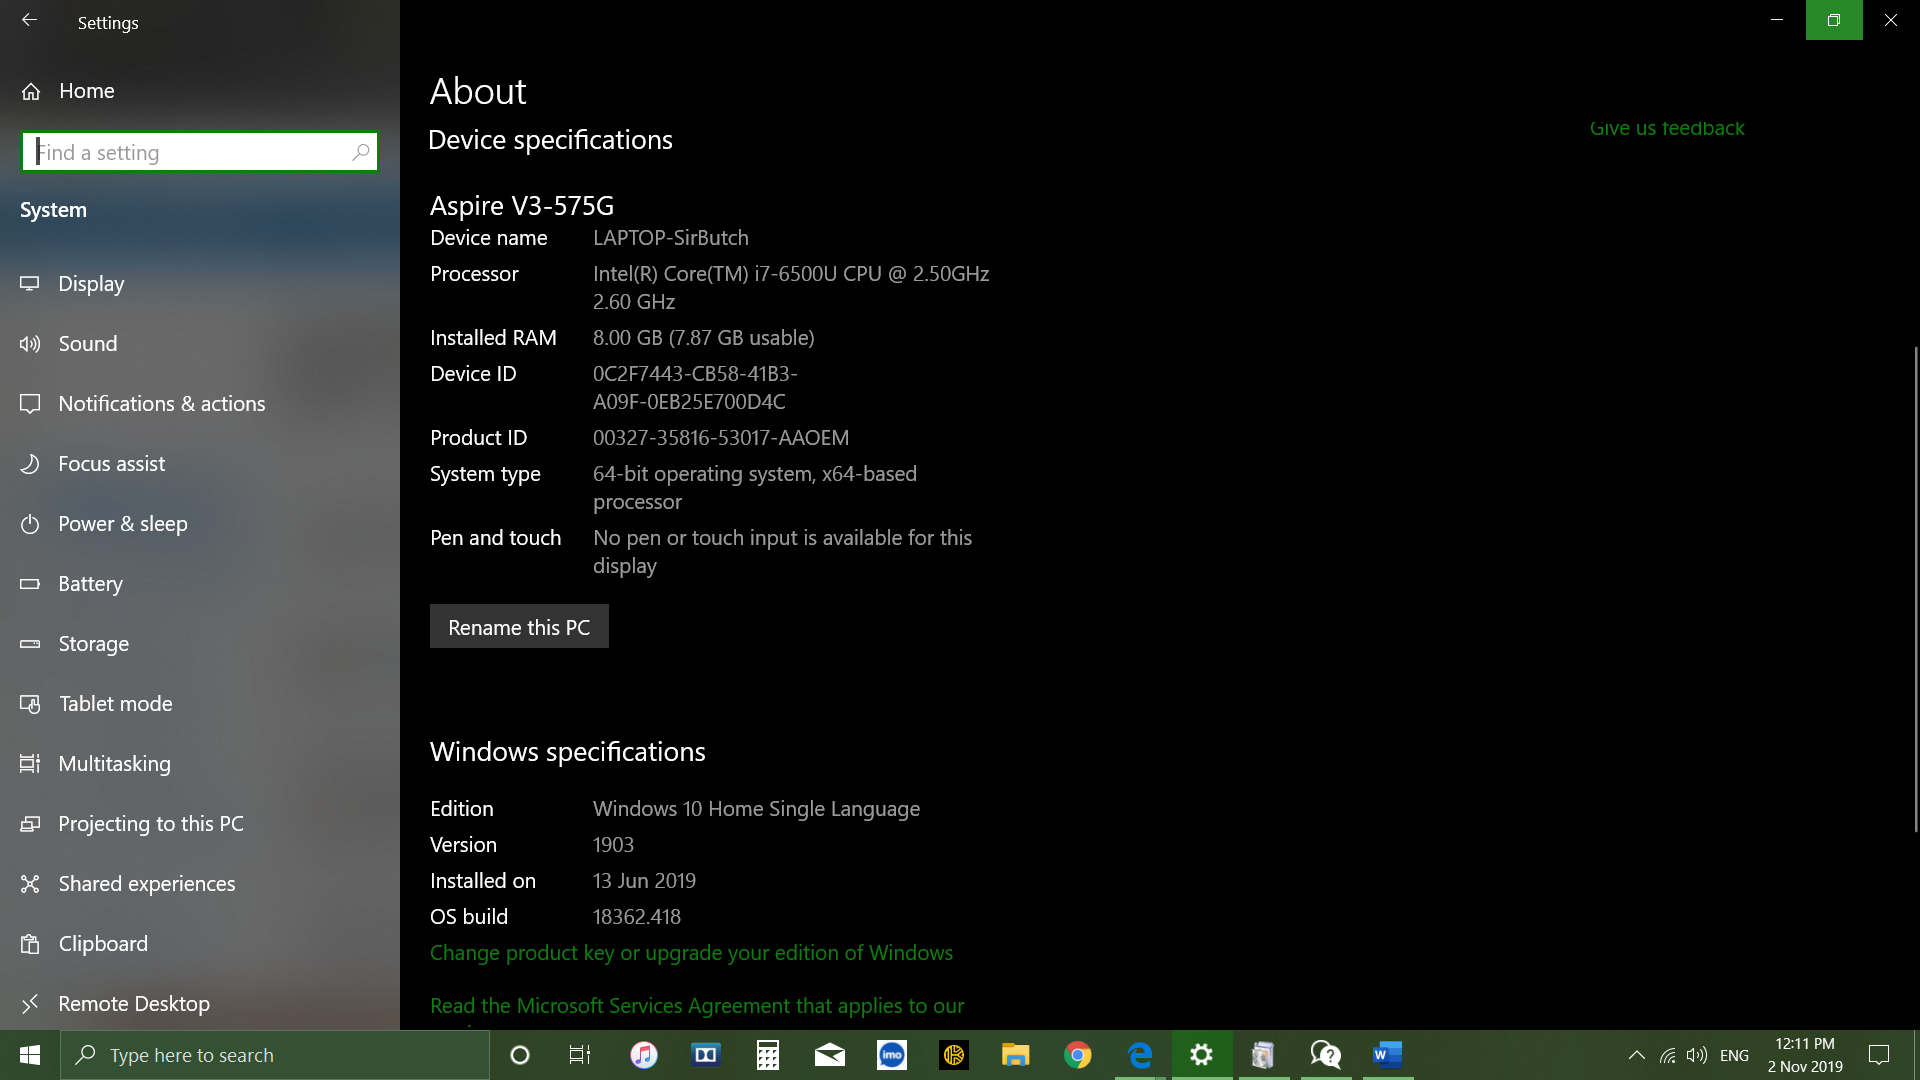1920x1080 pixels.
Task: Open the clock and calendar flyout
Action: point(1805,1055)
